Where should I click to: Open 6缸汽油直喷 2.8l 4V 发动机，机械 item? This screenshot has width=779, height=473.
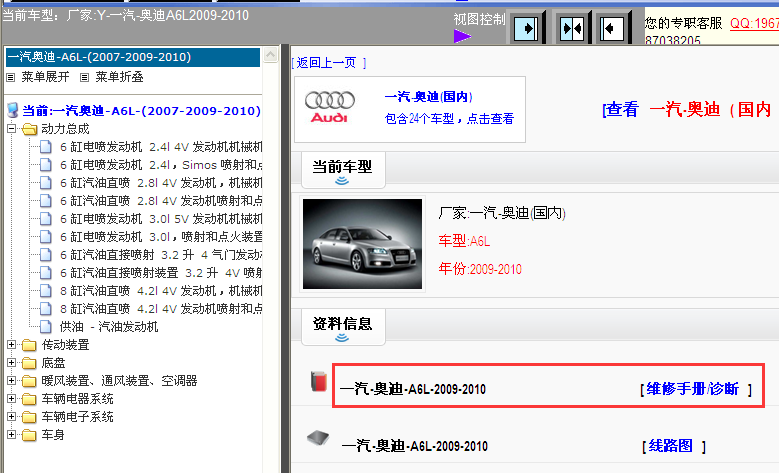tap(161, 183)
